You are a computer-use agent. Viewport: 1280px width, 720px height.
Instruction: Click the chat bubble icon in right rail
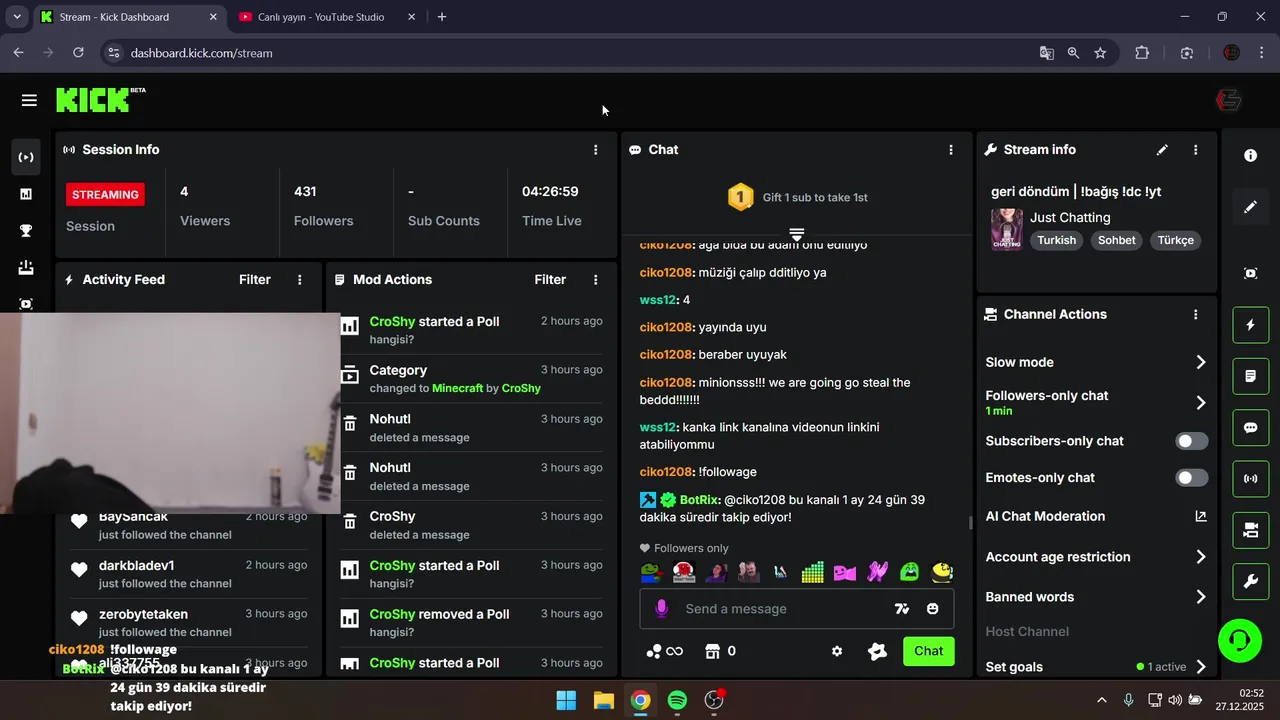coord(1250,428)
